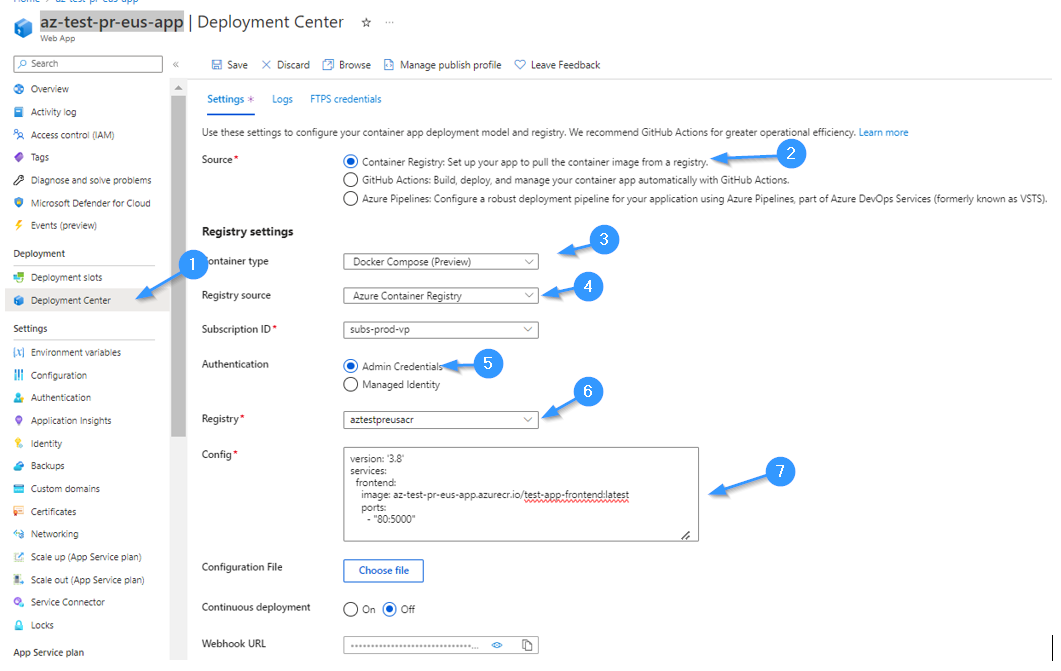Select Container Registry source radio button

point(350,162)
